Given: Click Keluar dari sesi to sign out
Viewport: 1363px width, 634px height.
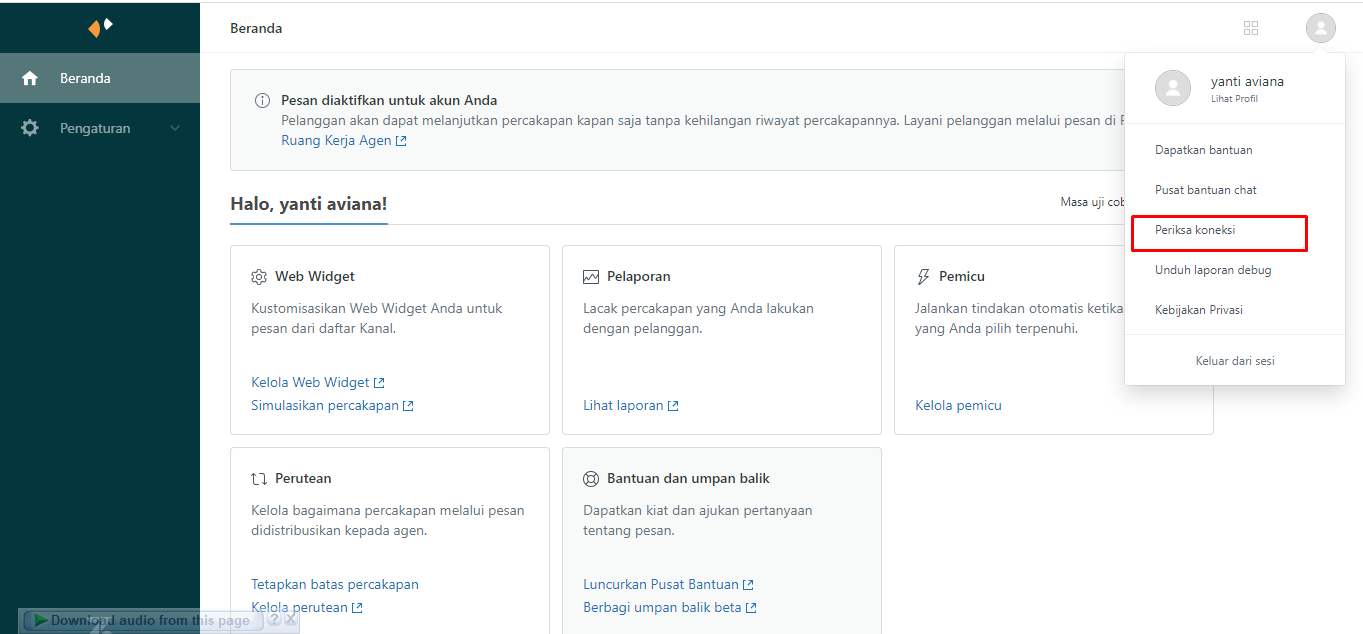Looking at the screenshot, I should (x=1234, y=361).
